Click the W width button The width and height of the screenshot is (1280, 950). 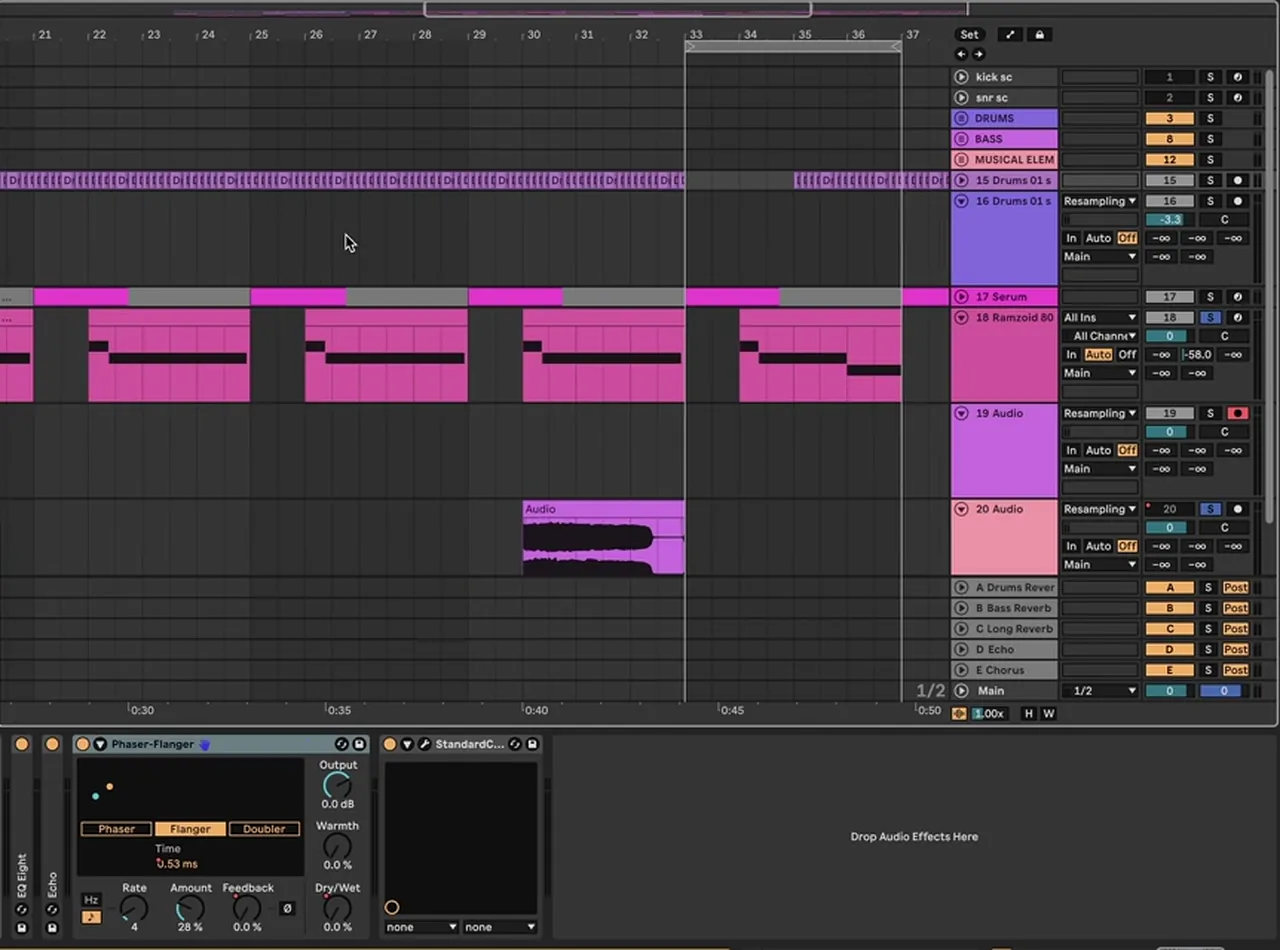coord(1049,714)
